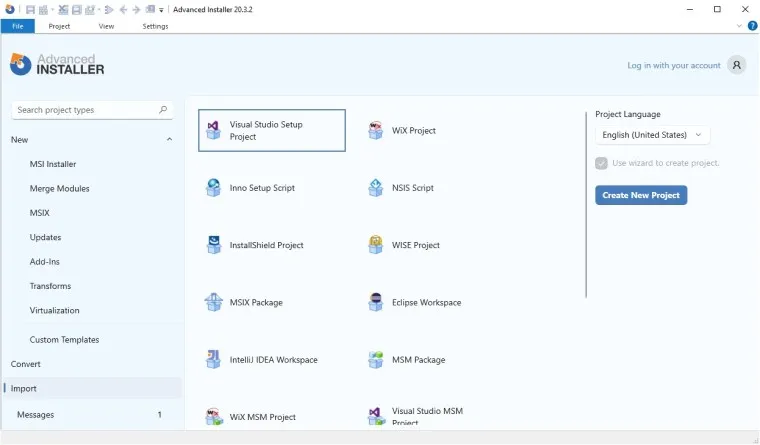This screenshot has width=760, height=445.
Task: Open the Project tab
Action: pos(59,26)
